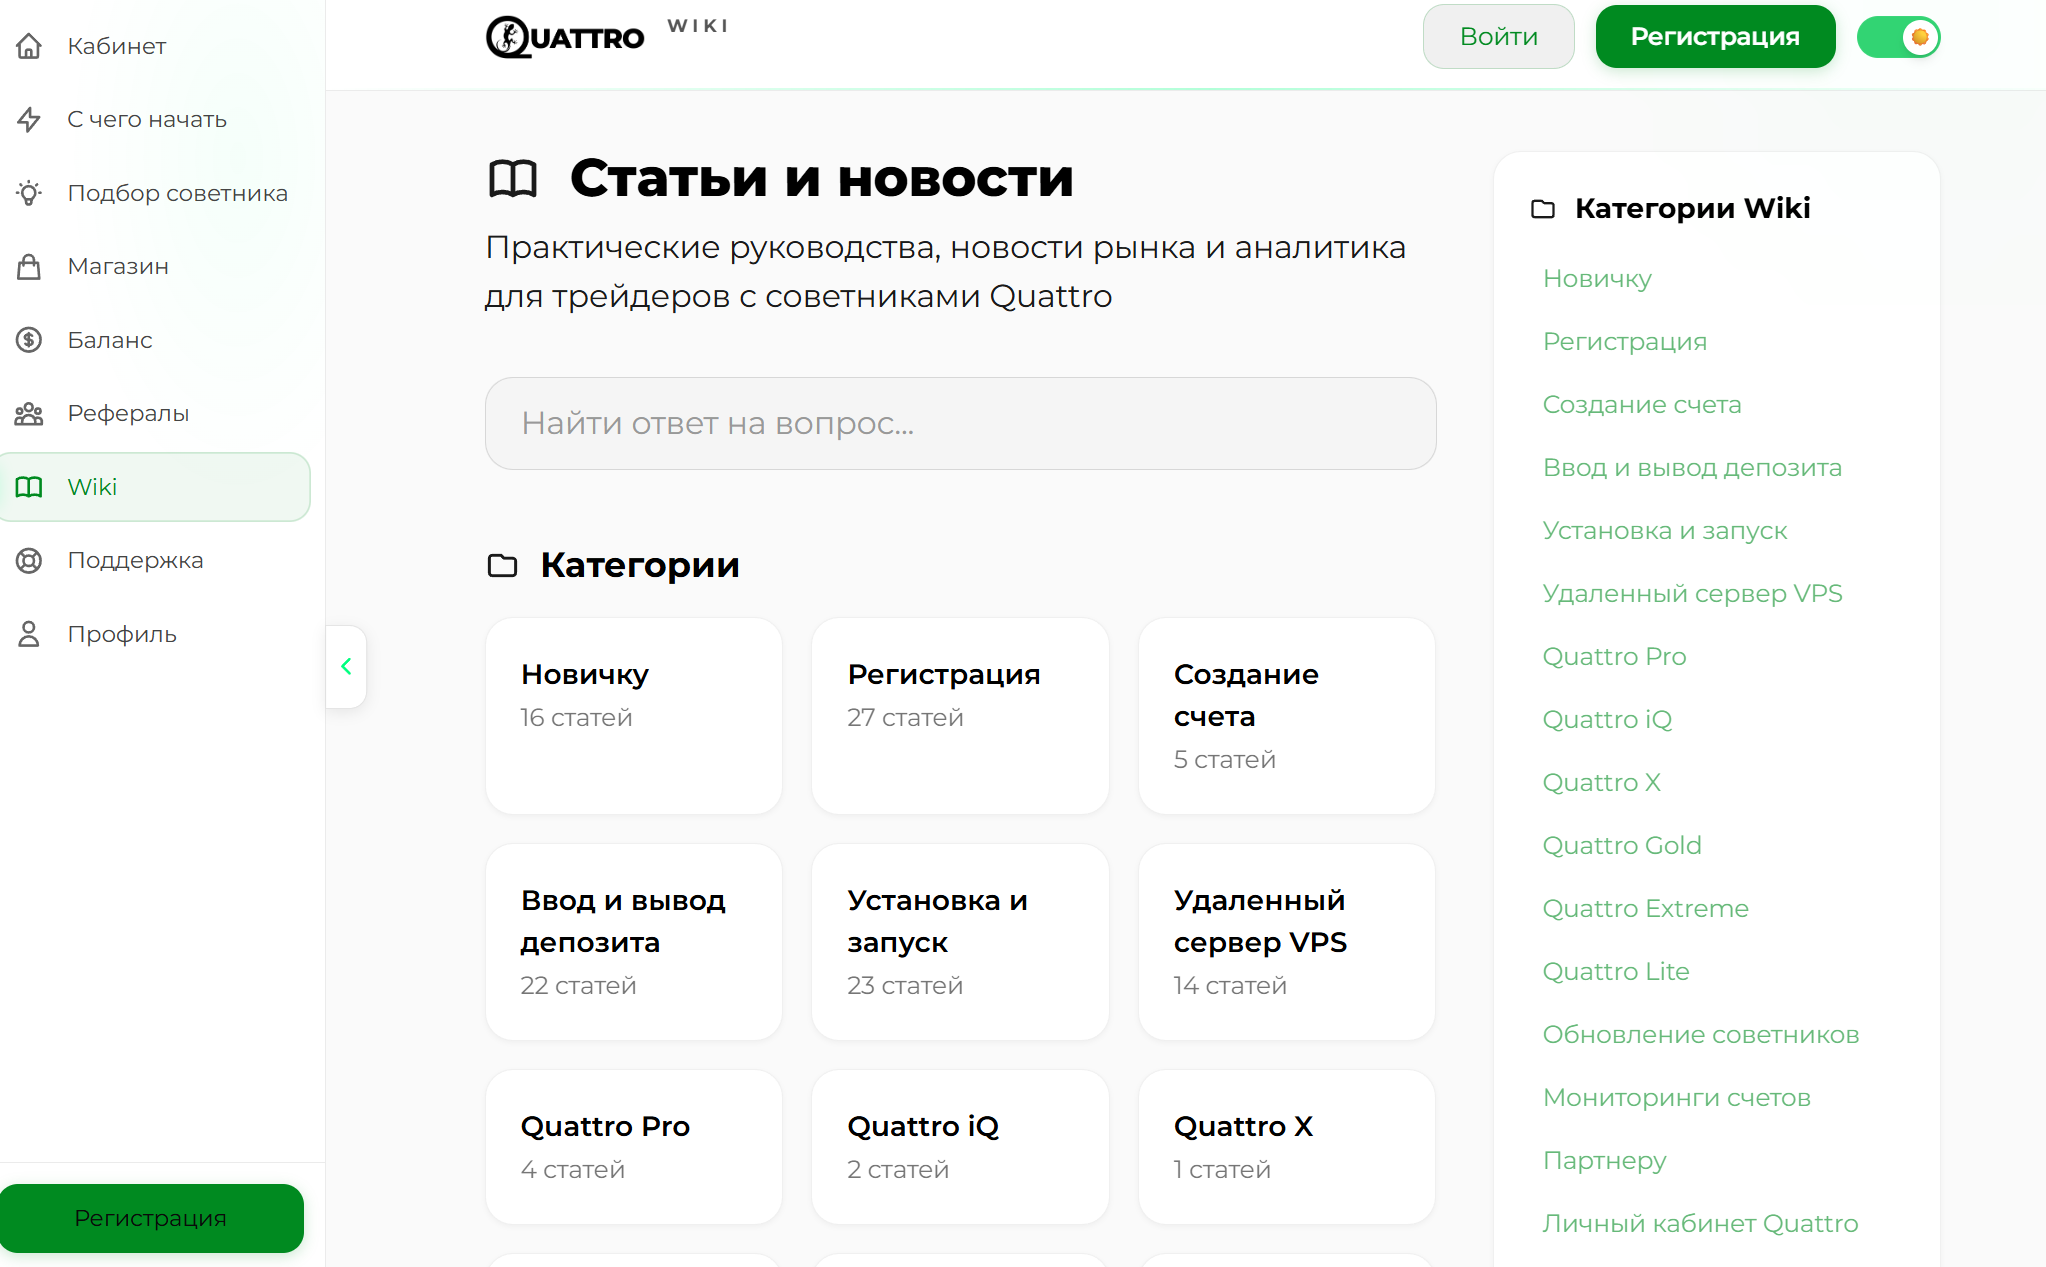Open the Quattro Pro category card

tap(634, 1147)
